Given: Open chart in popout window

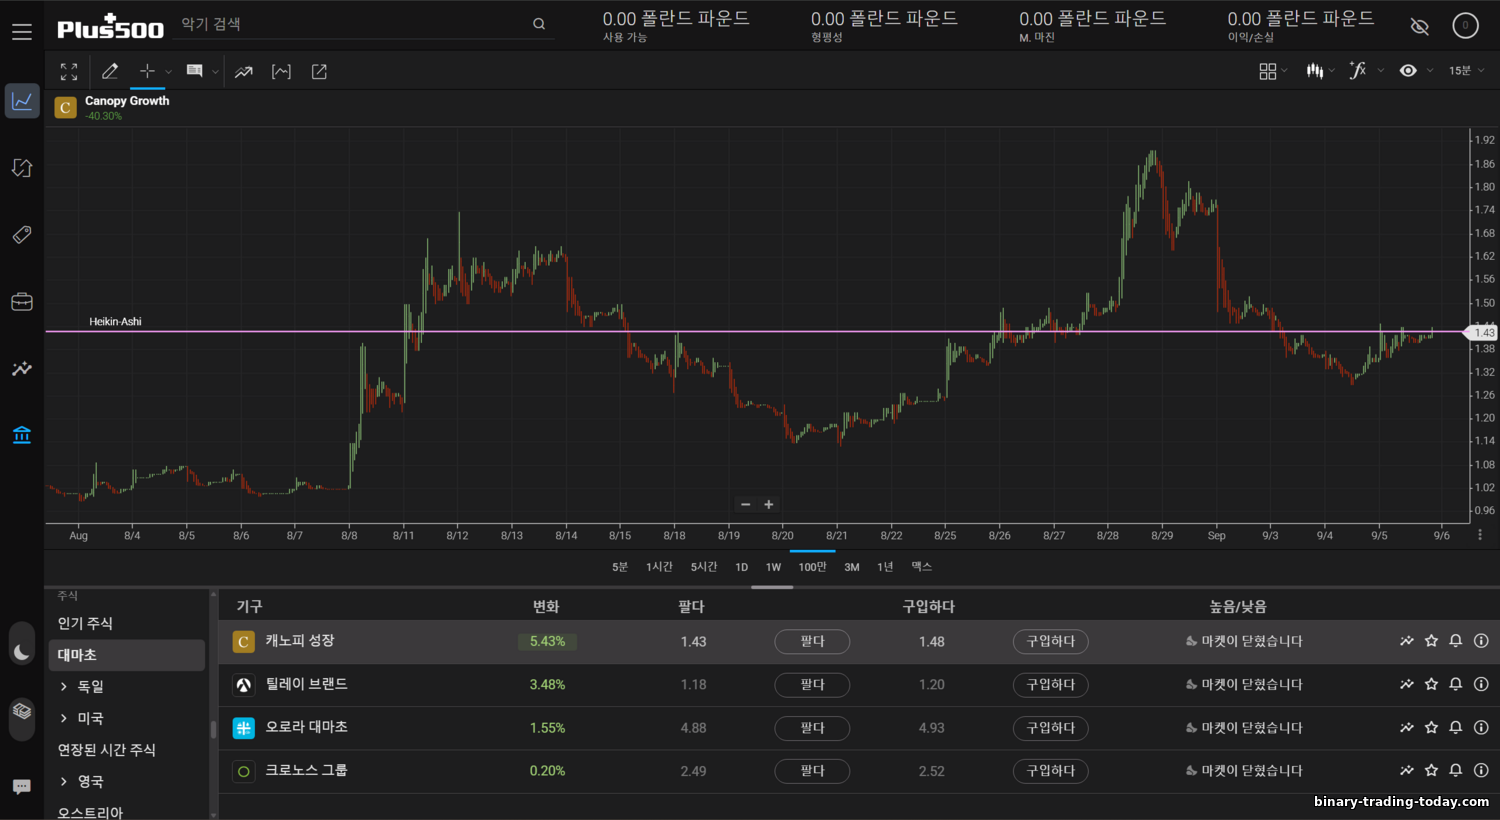Looking at the screenshot, I should click(319, 71).
